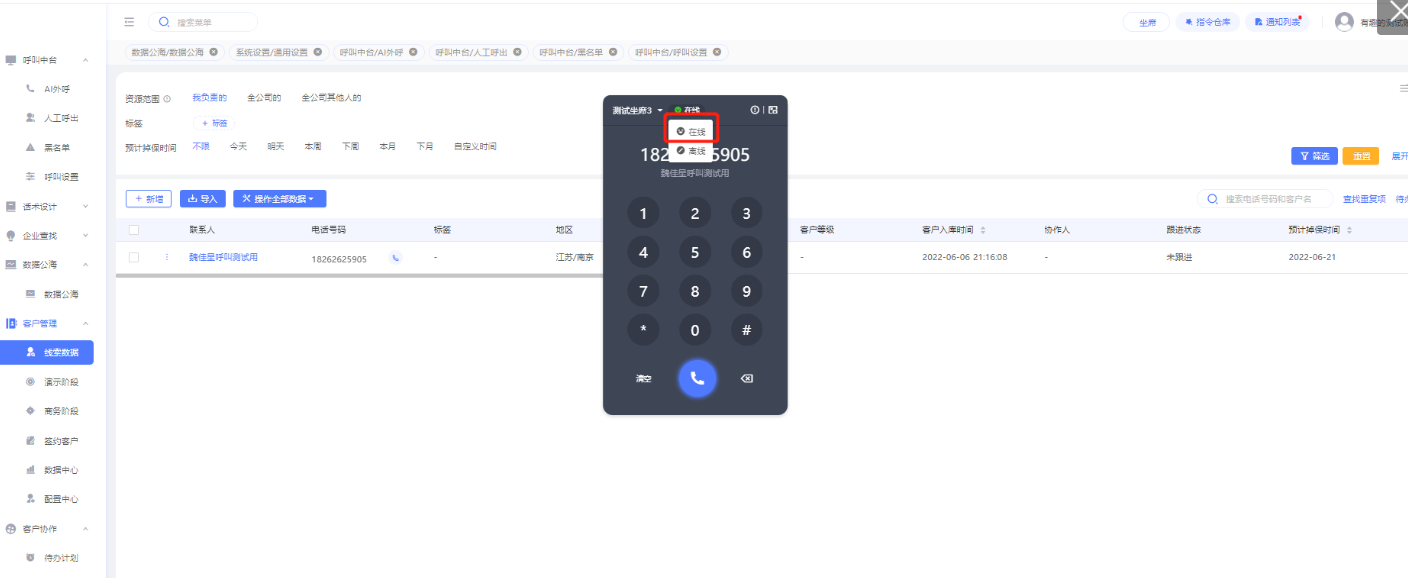Open 演示阶段 in the sidebar
The image size is (1408, 578).
(61, 382)
